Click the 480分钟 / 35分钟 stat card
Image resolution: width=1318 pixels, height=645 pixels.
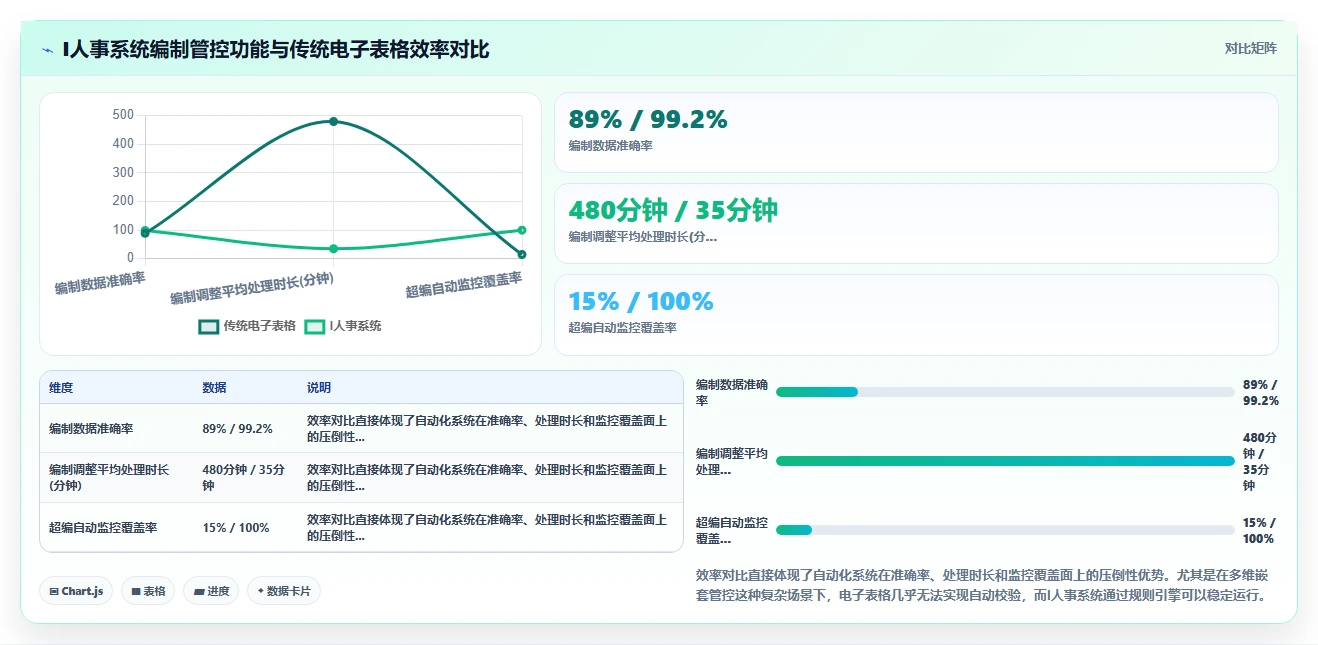click(x=916, y=223)
